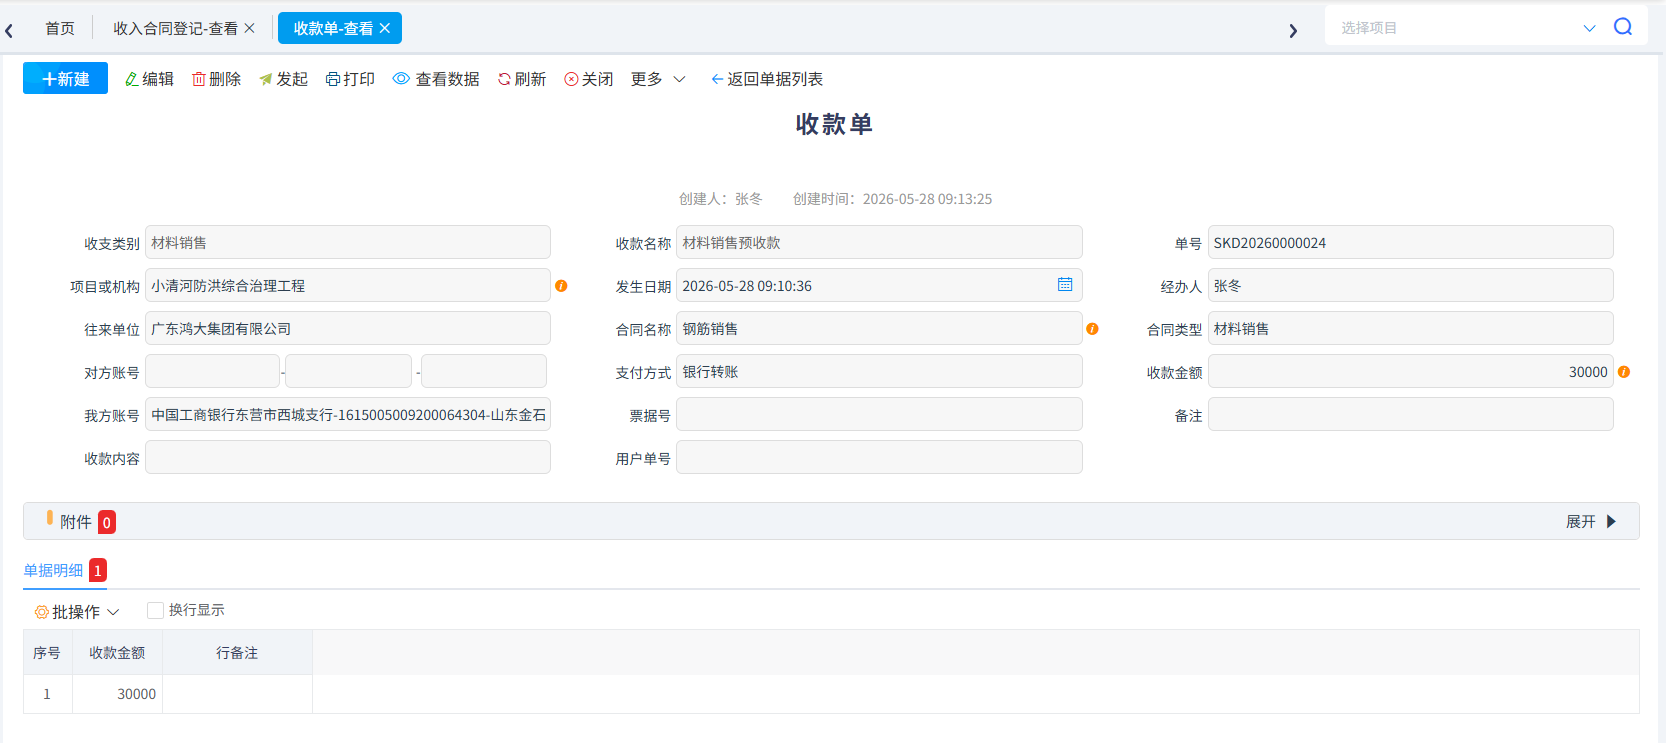Close the 收入合同登记-查看 tab
Viewport: 1666px width, 743px height.
tap(250, 28)
